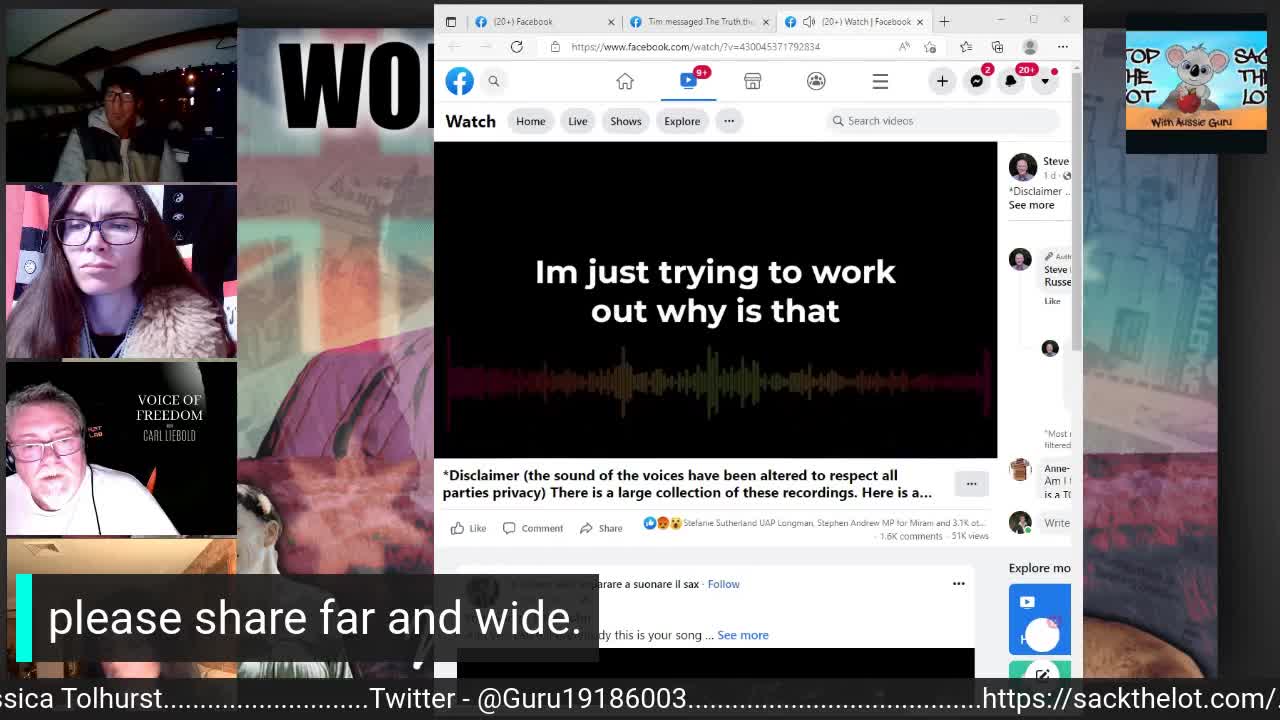Open the hamburger menu icon in Facebook nav
Screen dimensions: 1280x720
(880, 81)
